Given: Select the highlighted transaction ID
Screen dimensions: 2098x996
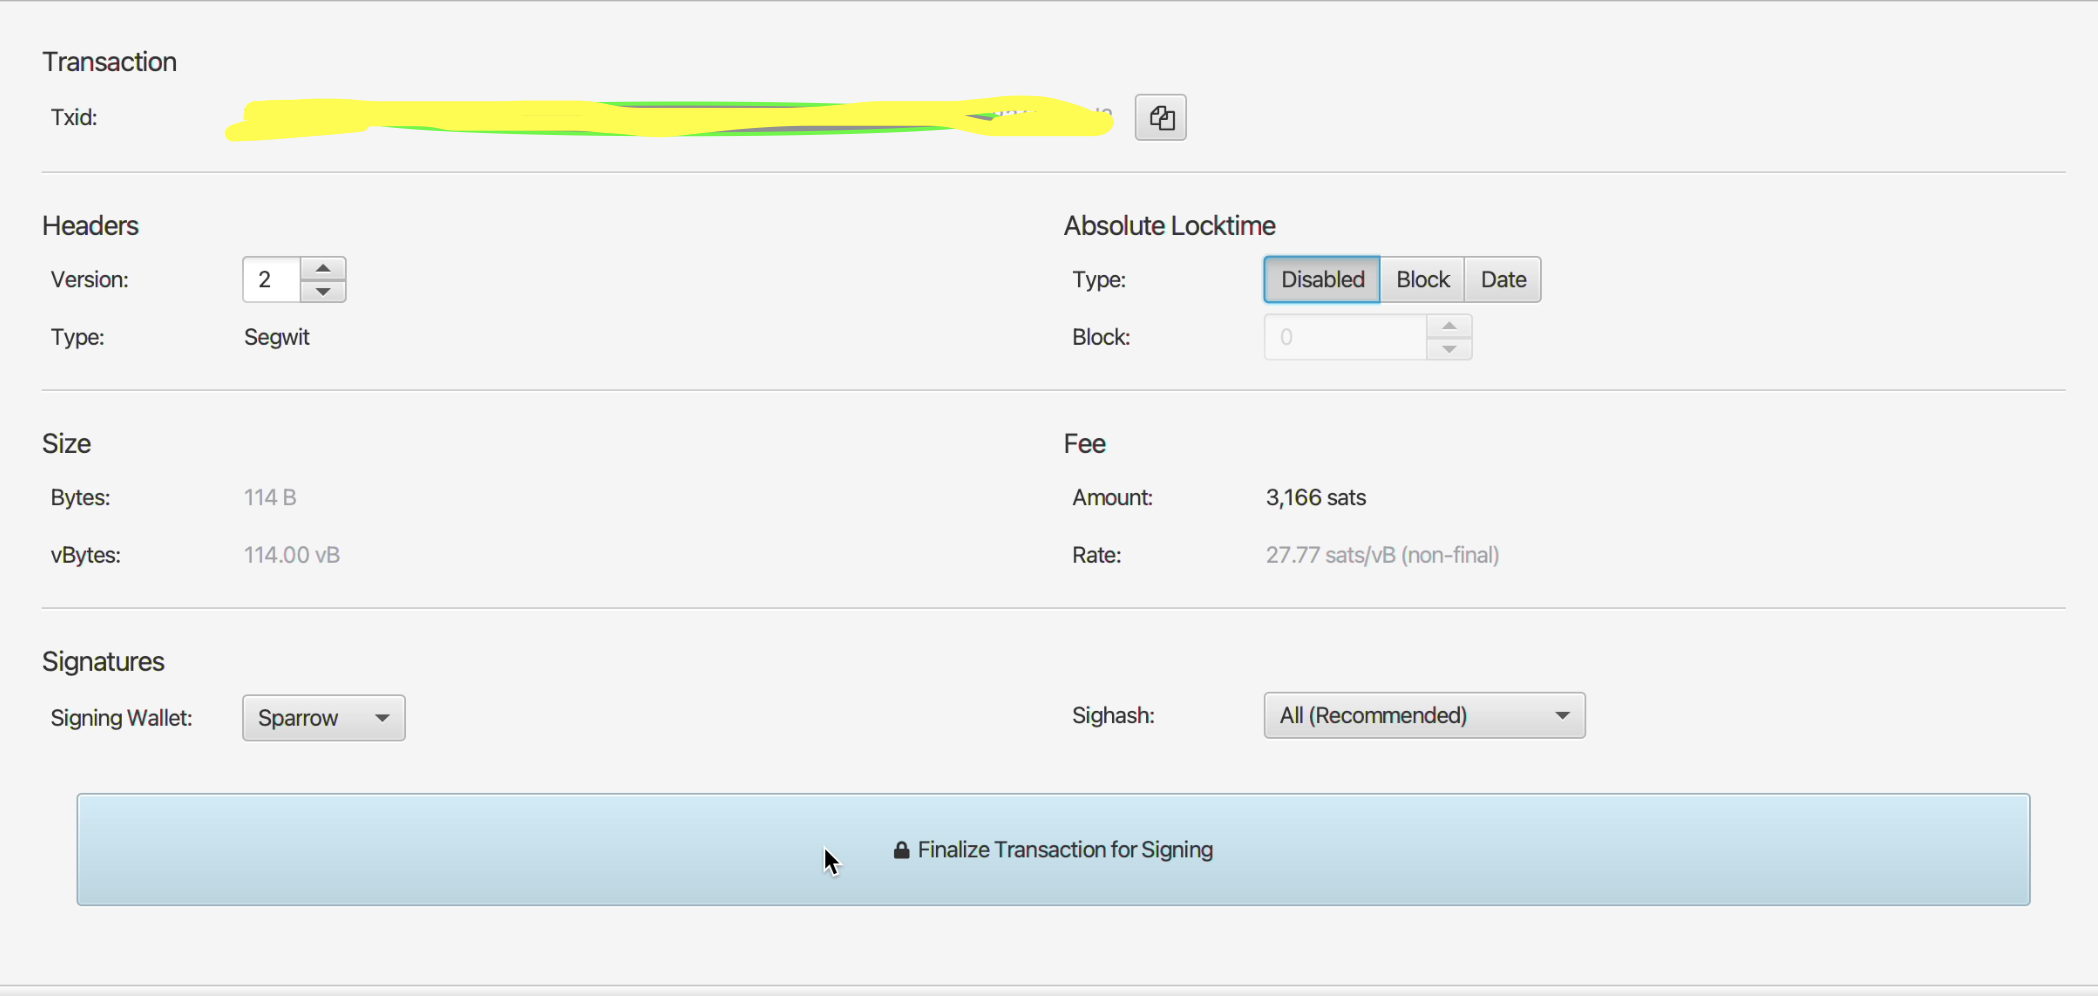Looking at the screenshot, I should [670, 117].
